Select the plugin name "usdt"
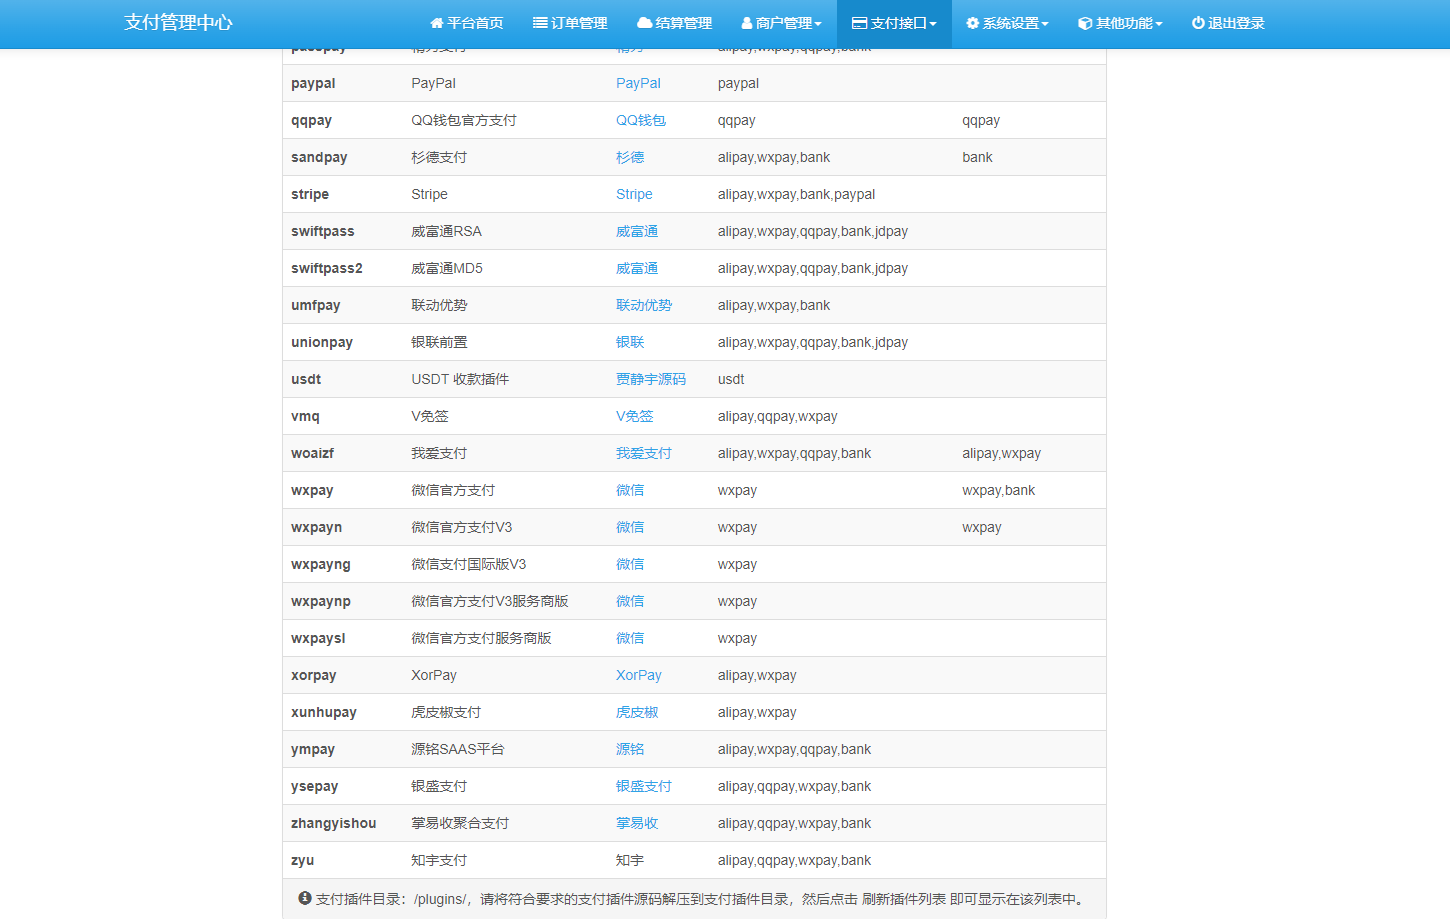Screen dimensions: 1450x919 [x=306, y=379]
